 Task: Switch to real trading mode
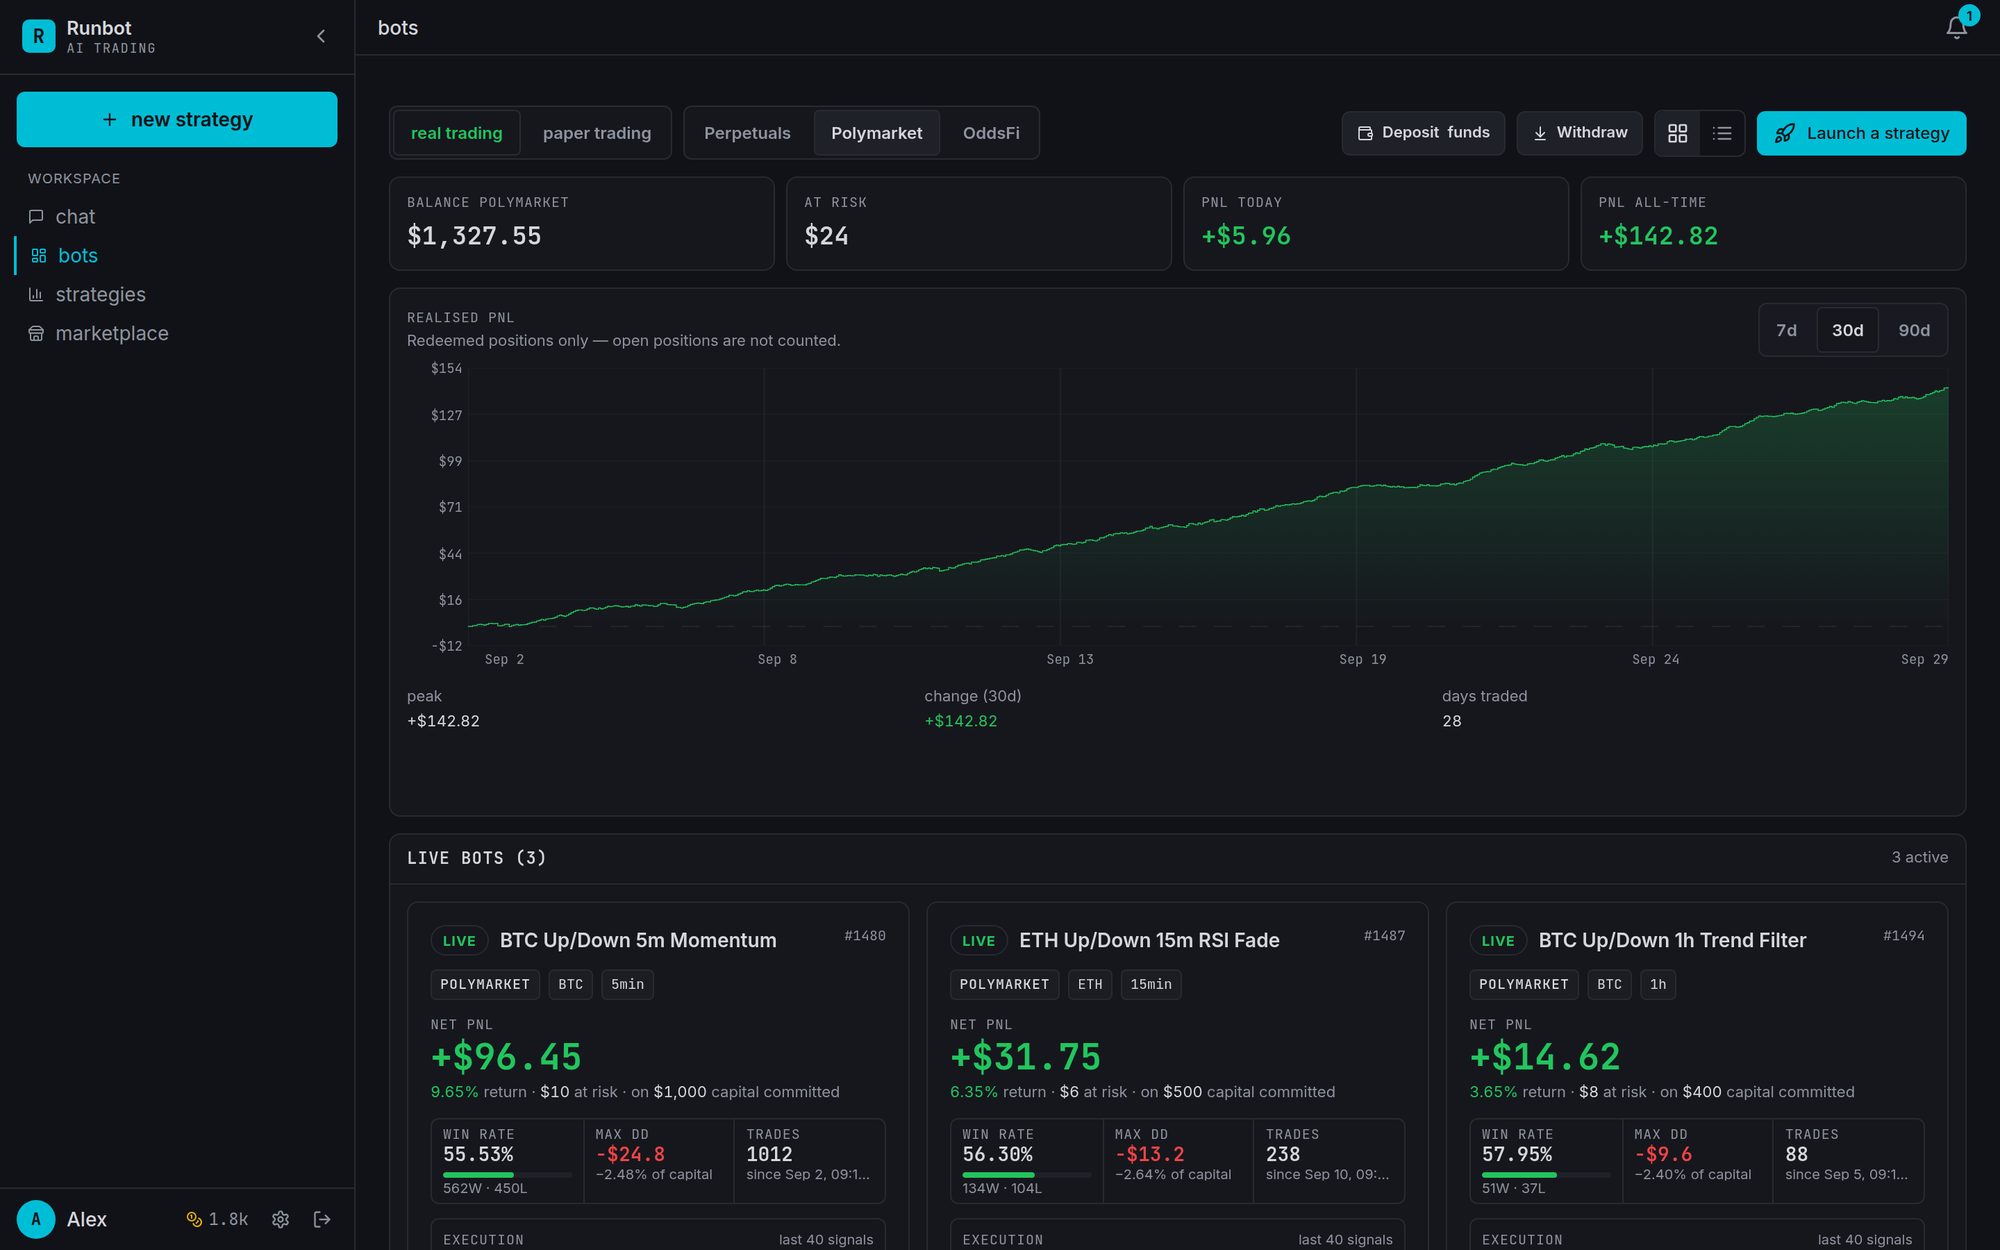coord(456,133)
